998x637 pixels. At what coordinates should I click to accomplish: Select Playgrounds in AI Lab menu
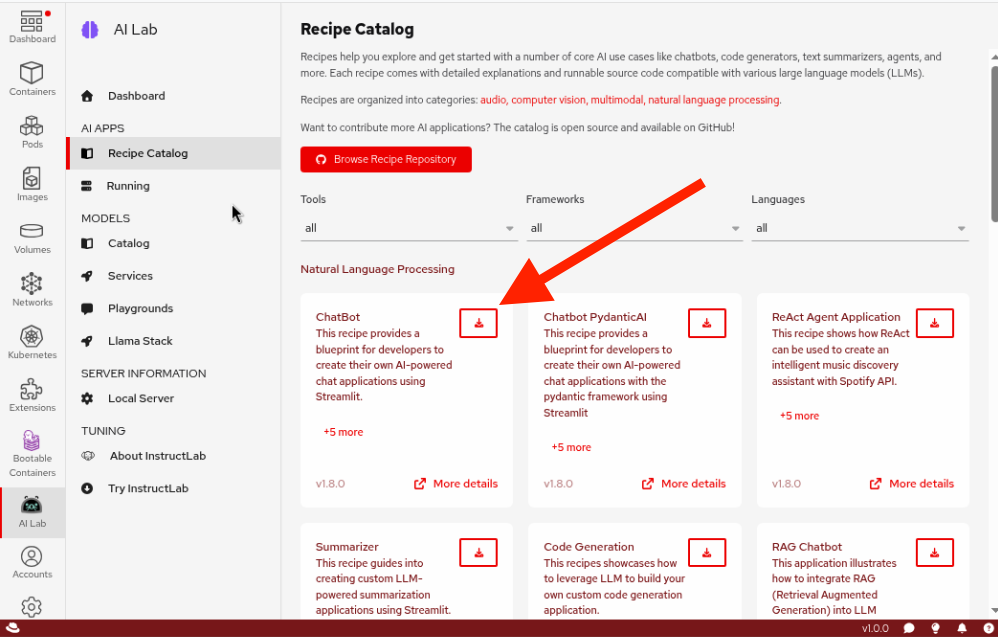coord(140,308)
